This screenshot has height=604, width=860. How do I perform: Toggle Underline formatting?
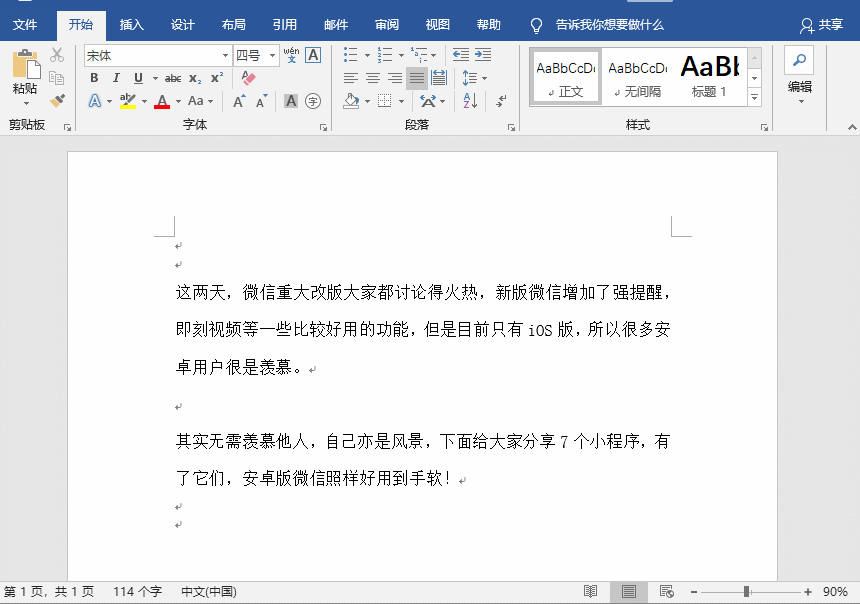point(138,78)
